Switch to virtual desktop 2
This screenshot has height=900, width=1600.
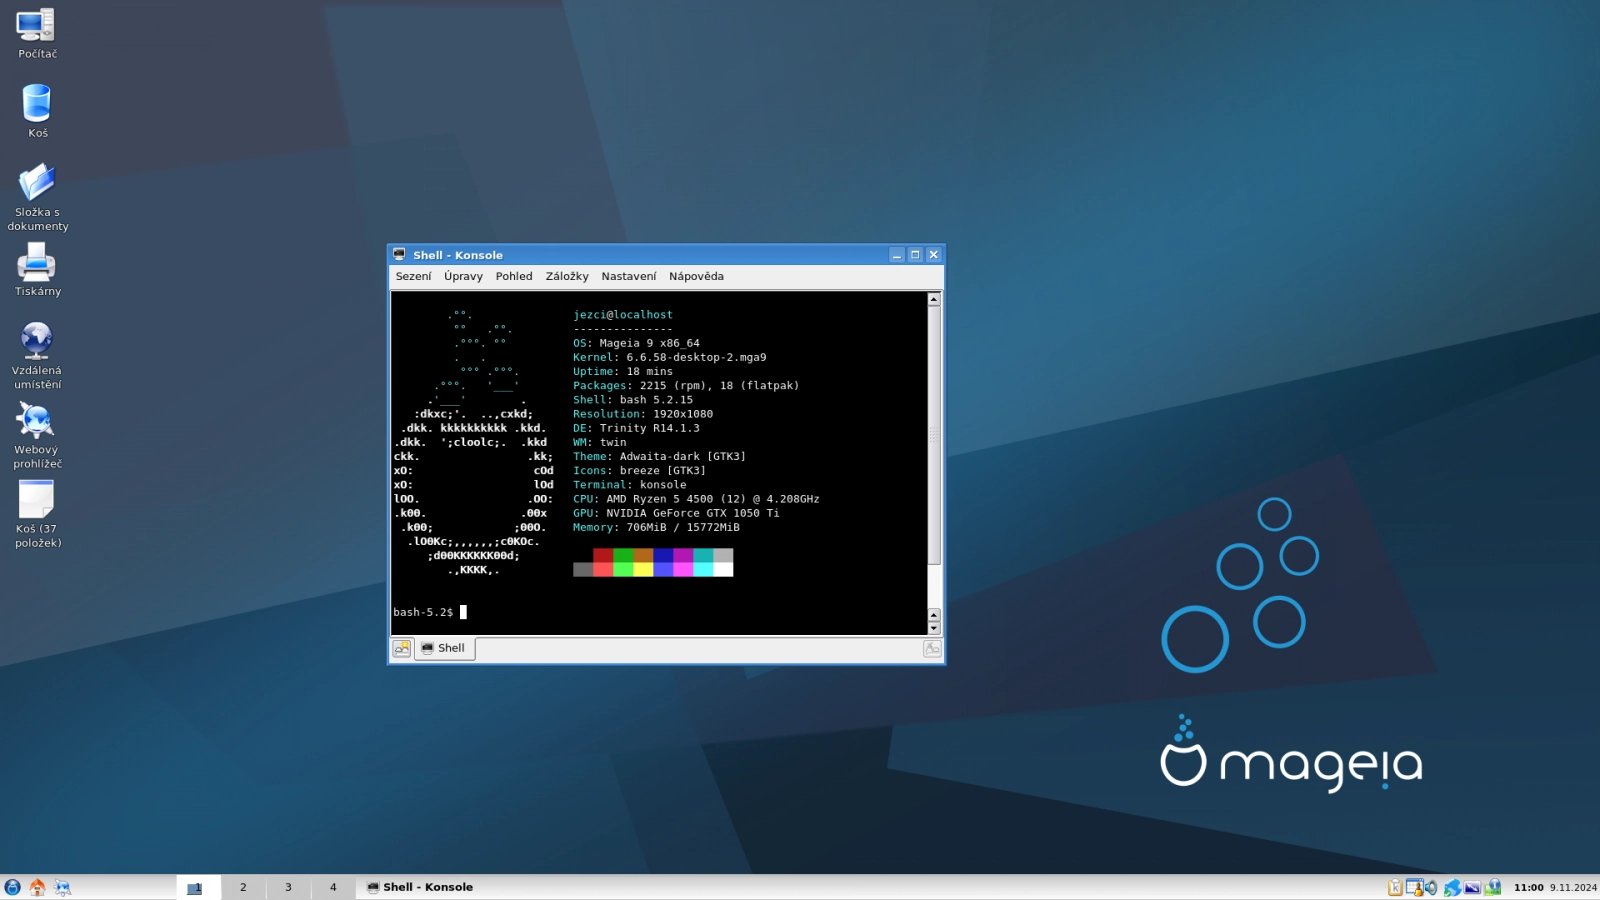243,887
